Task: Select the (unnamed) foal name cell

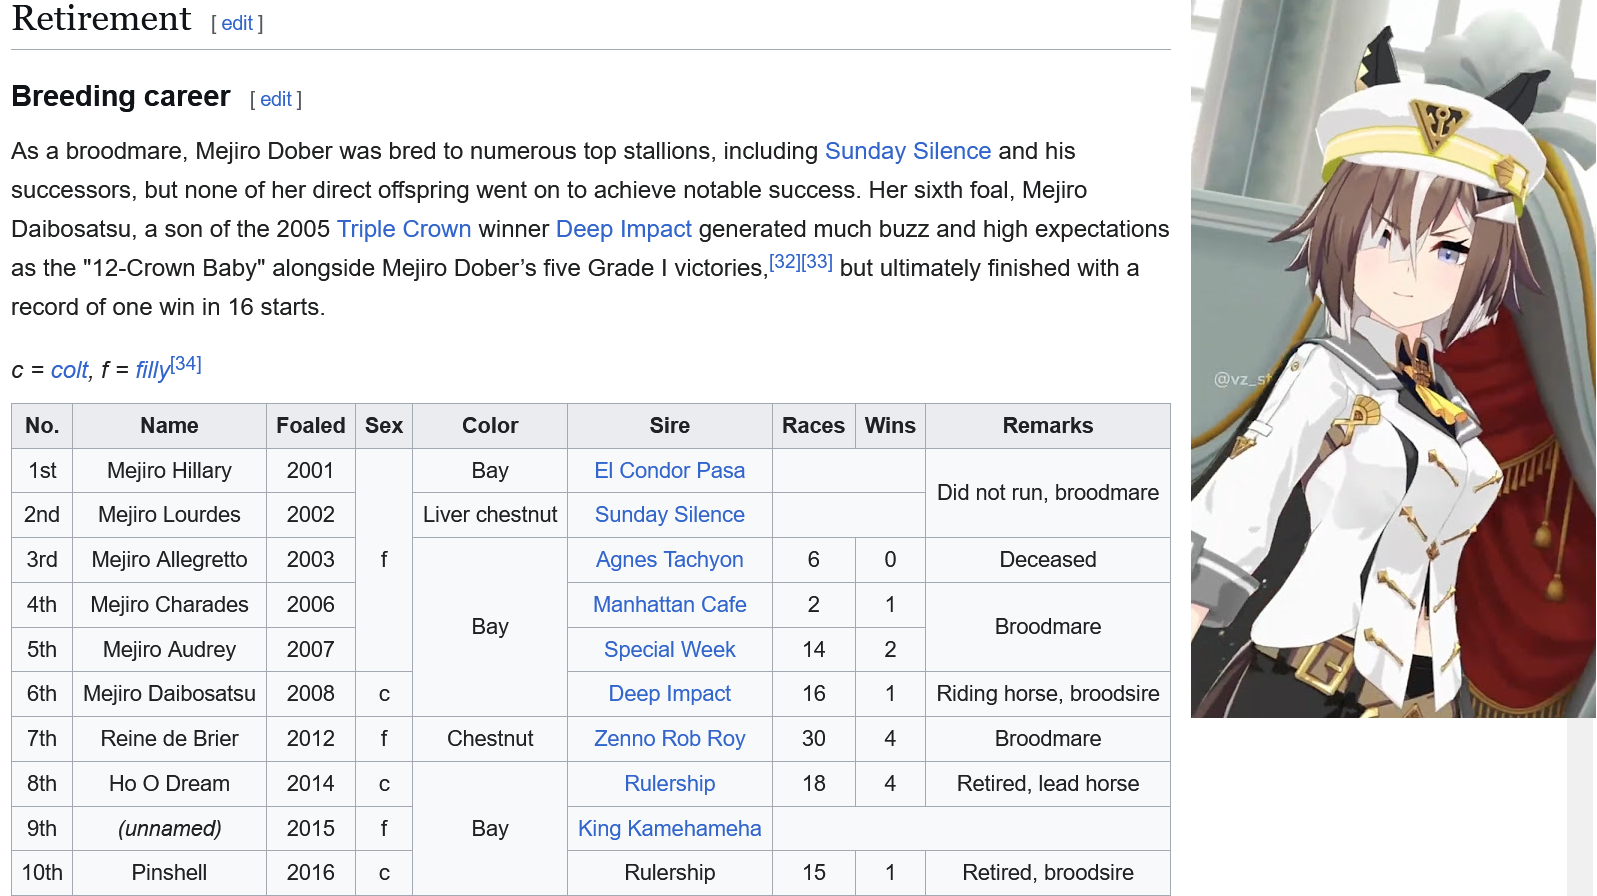Action: (170, 829)
